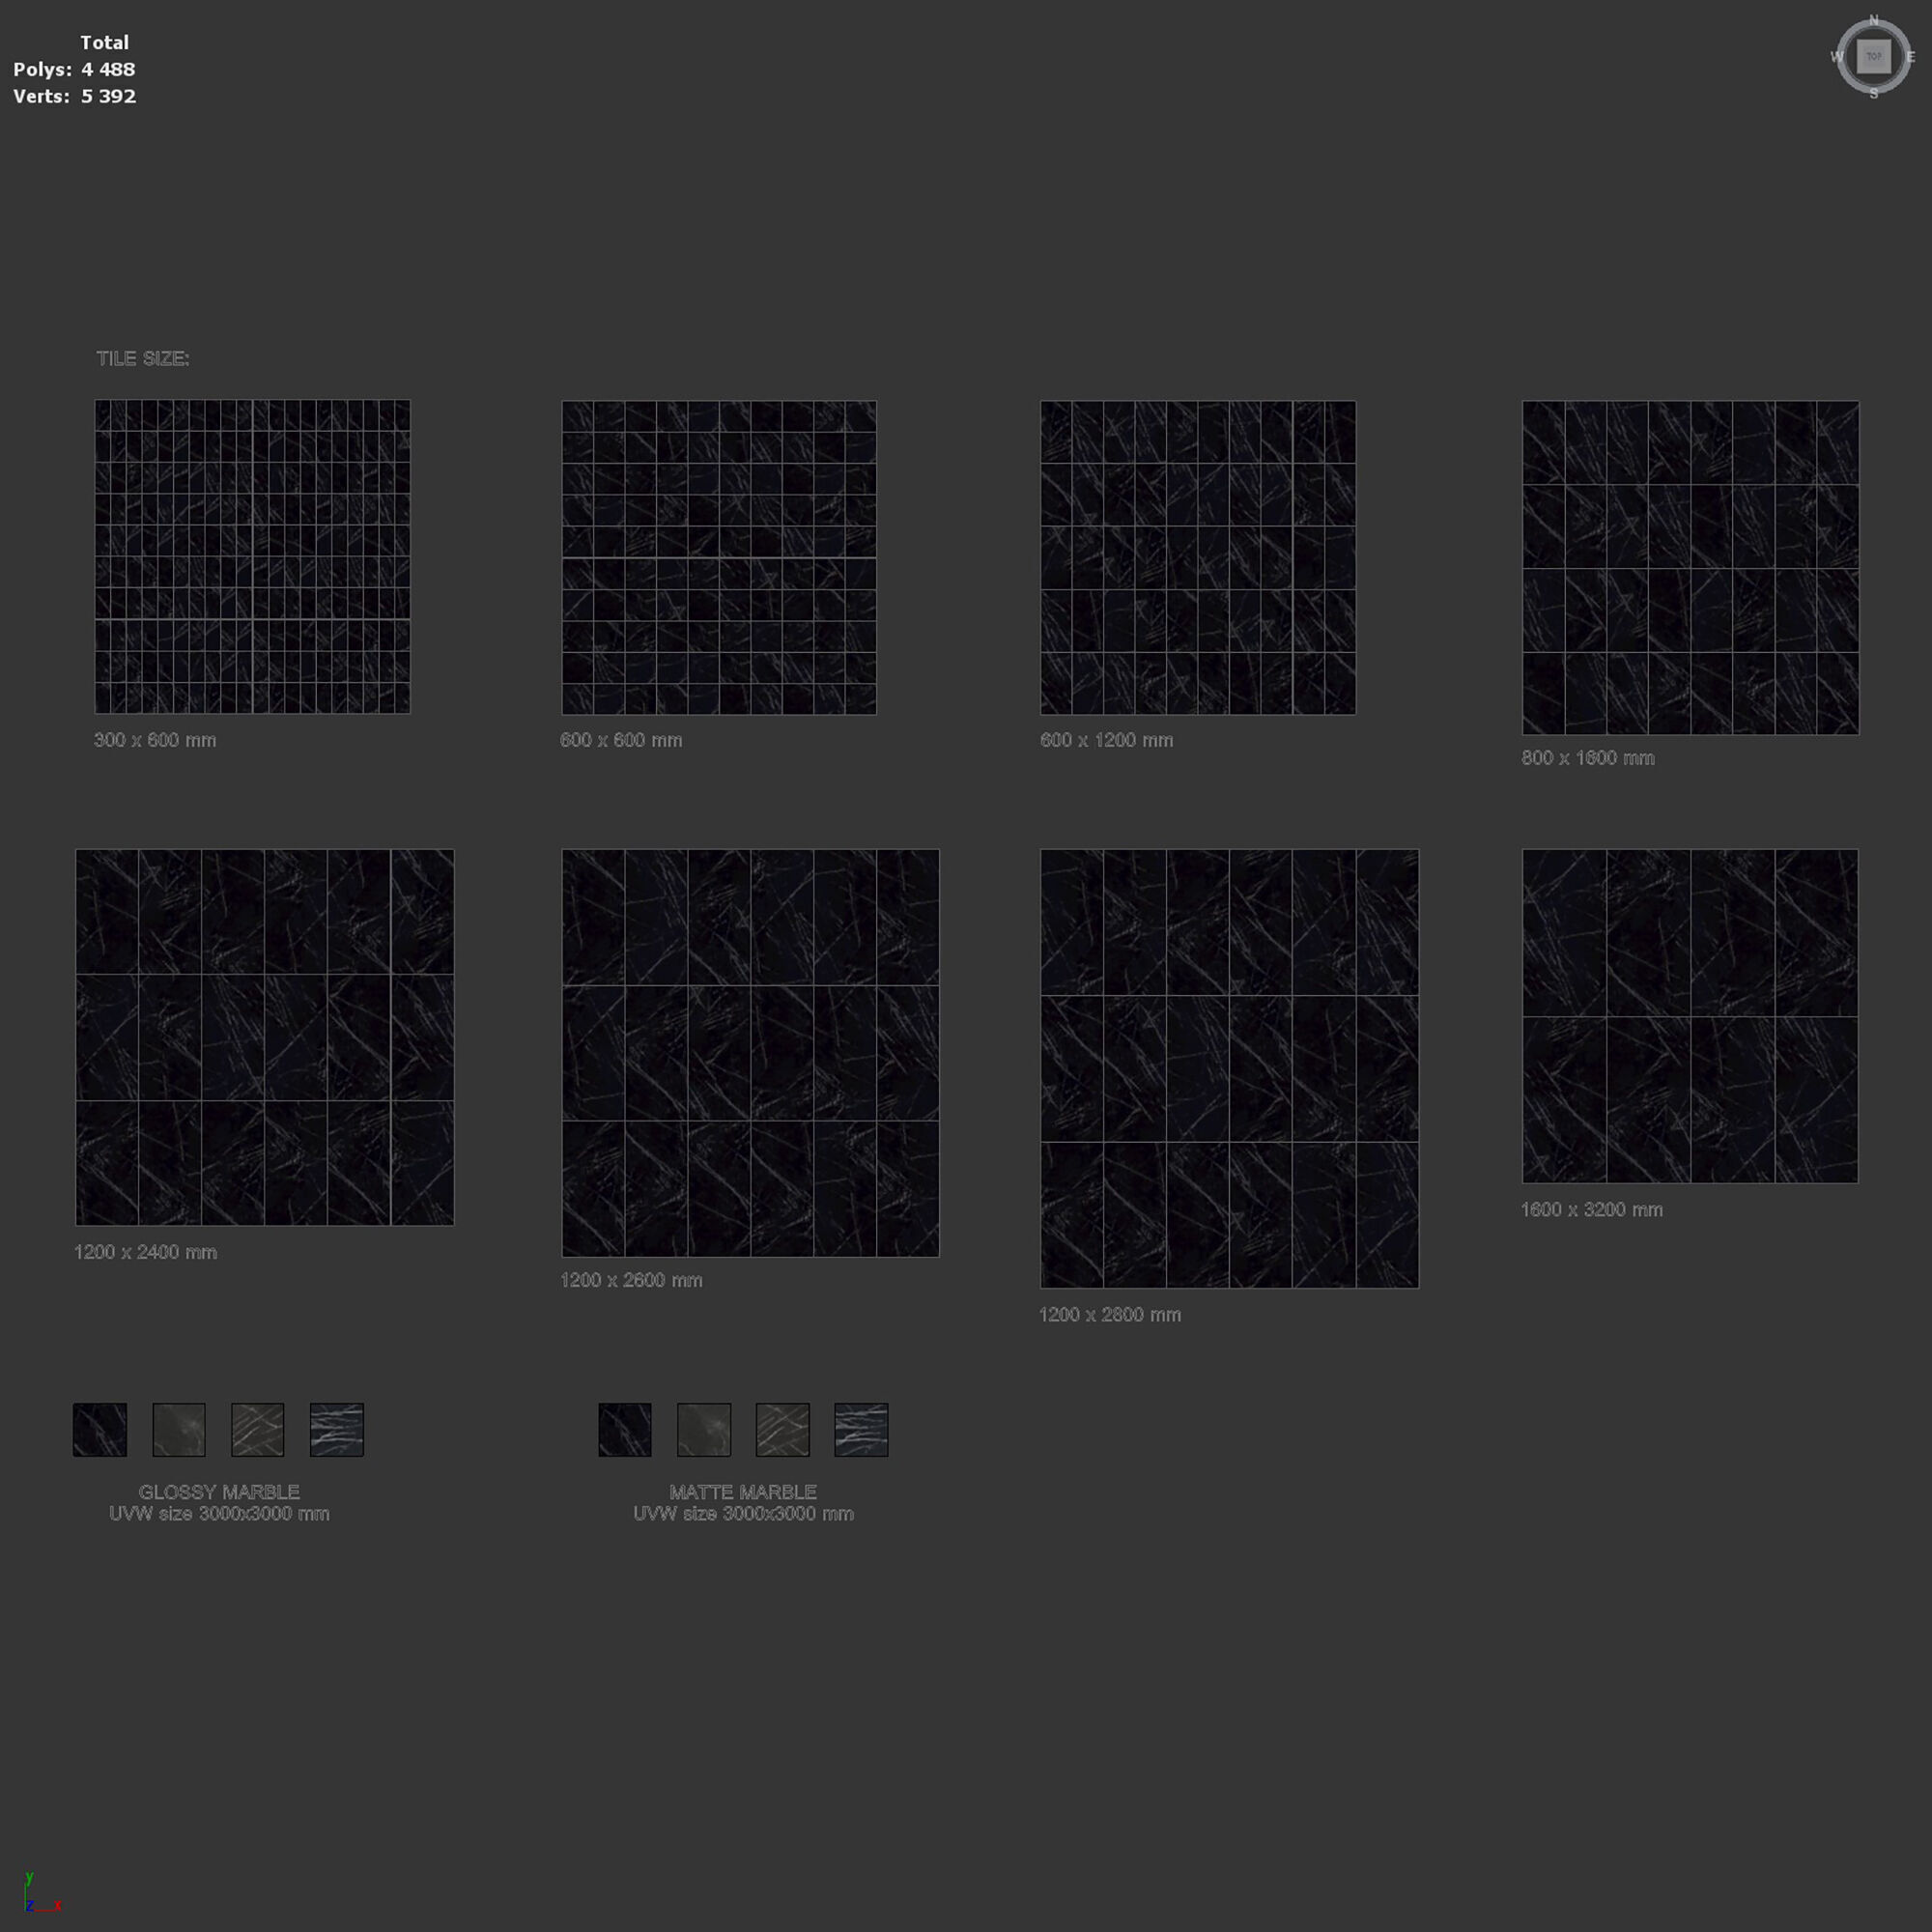Screen dimensions: 1932x1932
Task: Pick the plain grey Matte Marble swatch
Action: 704,1429
